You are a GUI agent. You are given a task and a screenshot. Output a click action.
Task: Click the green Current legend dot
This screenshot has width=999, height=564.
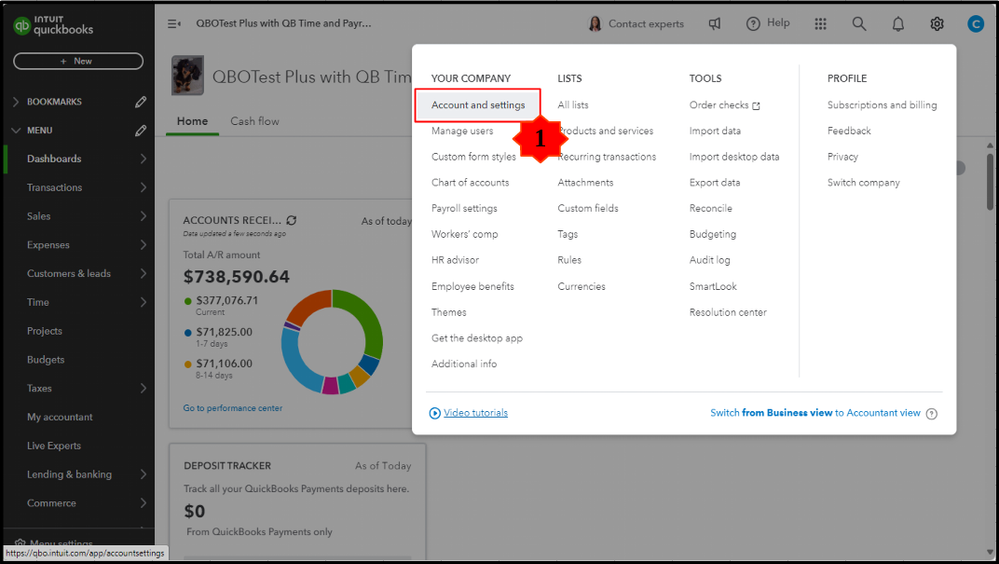(x=187, y=301)
